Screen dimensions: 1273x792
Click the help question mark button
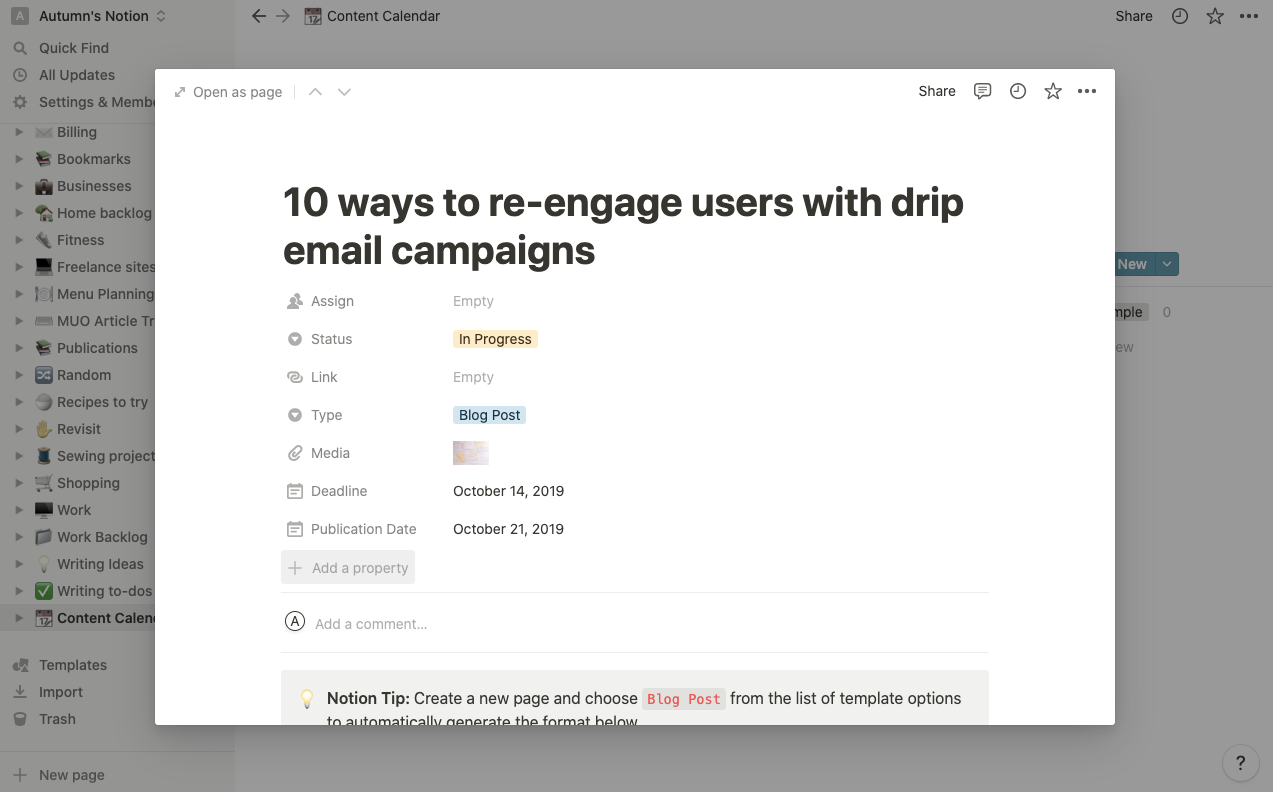tap(1241, 763)
